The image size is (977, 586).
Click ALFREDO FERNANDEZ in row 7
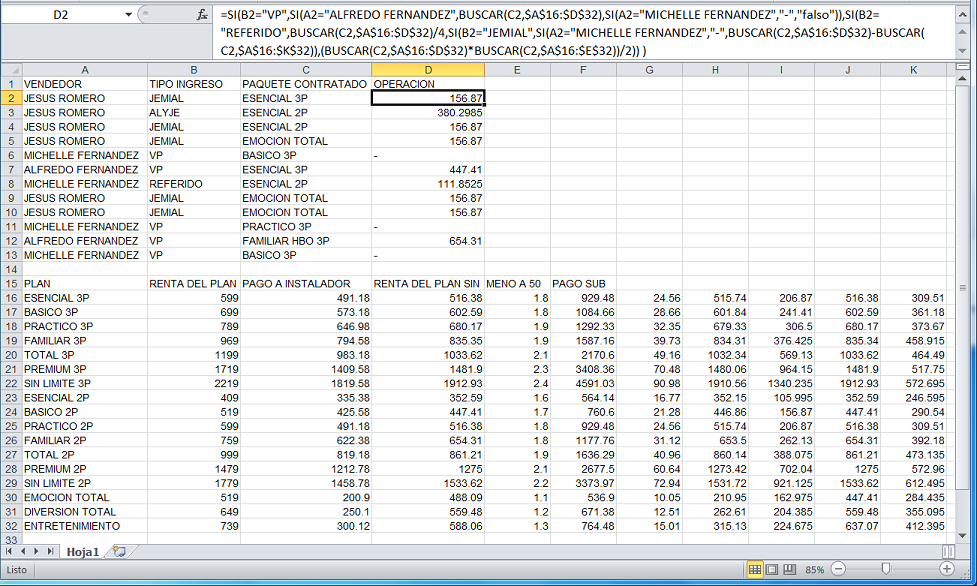[85, 170]
